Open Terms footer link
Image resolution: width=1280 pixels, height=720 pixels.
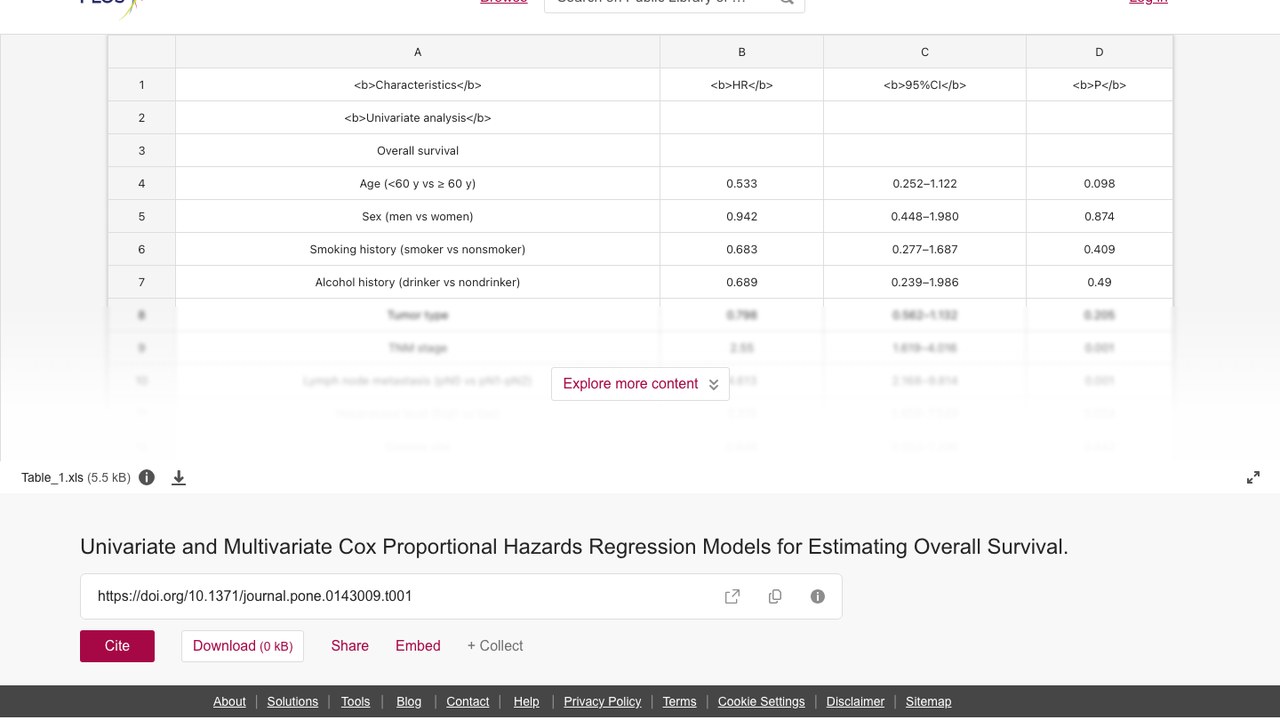679,702
